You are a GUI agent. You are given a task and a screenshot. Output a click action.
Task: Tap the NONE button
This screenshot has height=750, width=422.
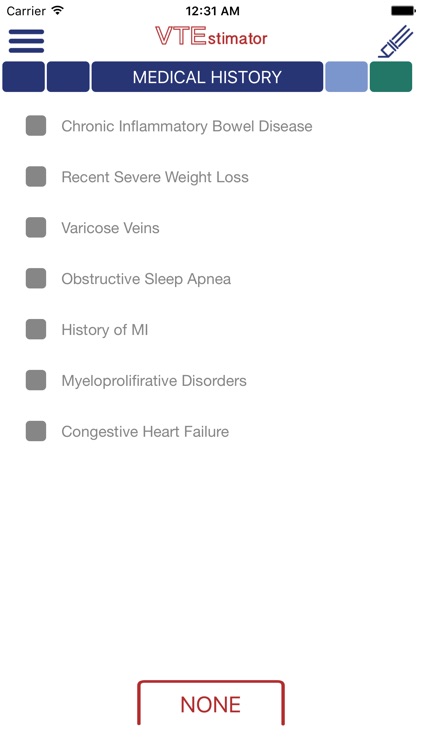click(211, 704)
